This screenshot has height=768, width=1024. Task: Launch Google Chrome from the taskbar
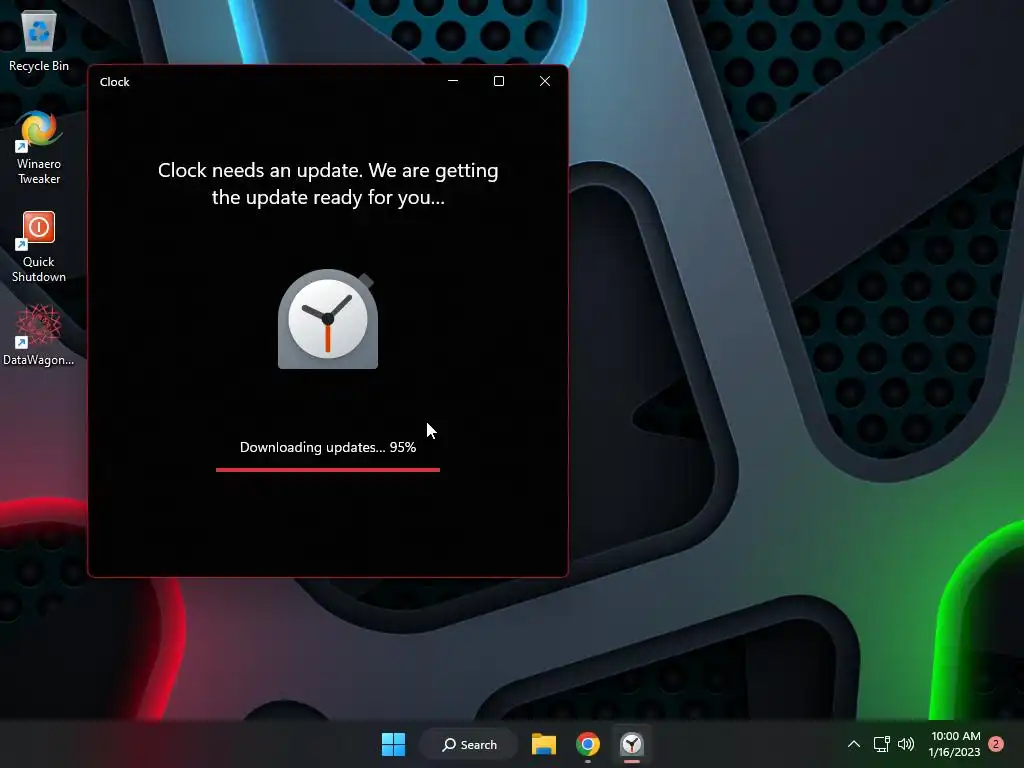click(588, 744)
